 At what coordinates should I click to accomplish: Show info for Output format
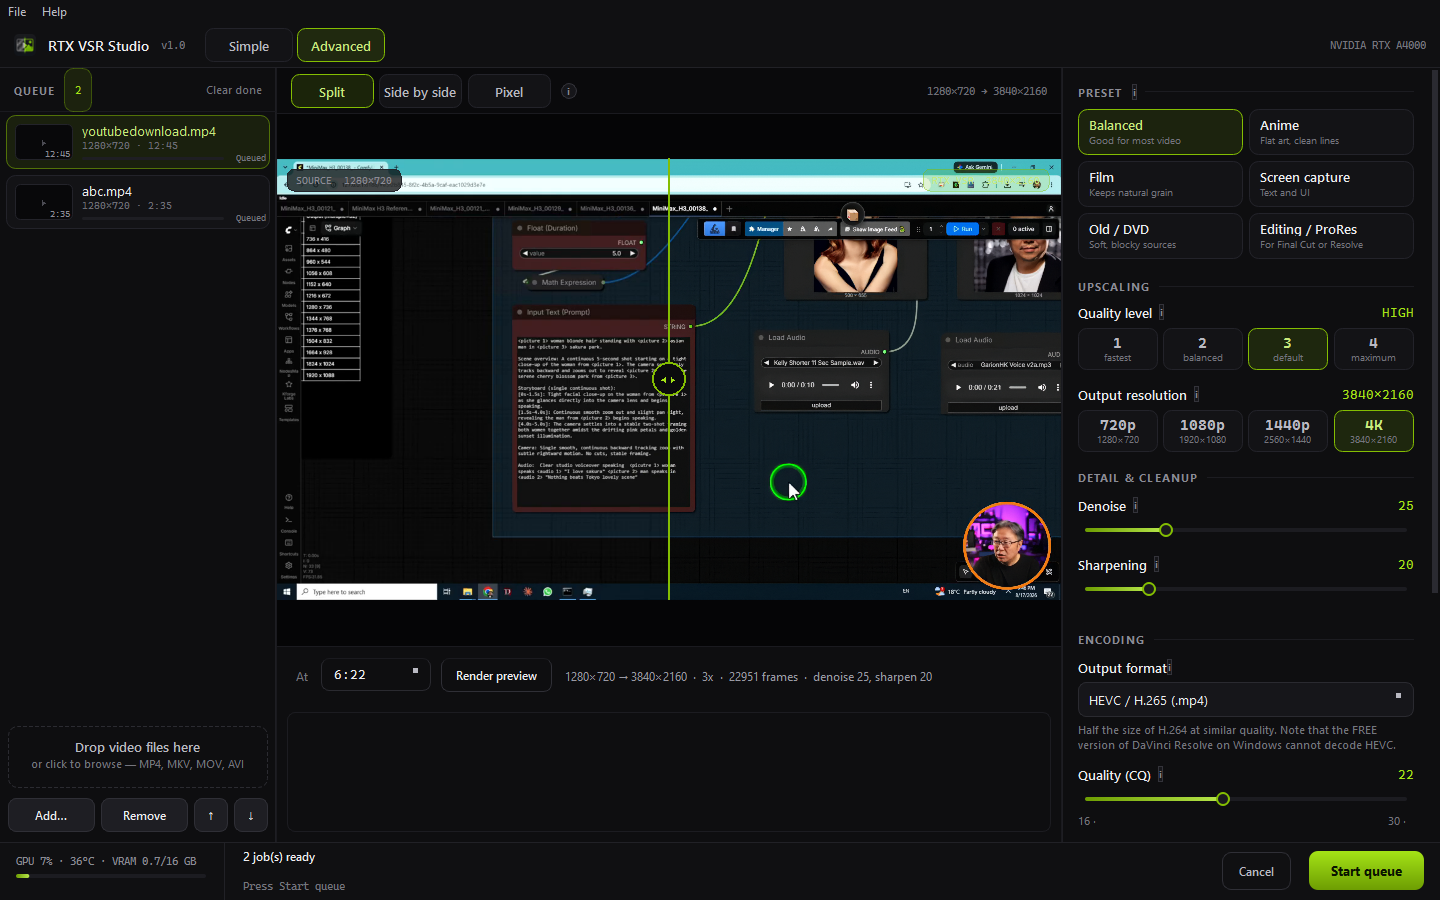[1169, 667]
